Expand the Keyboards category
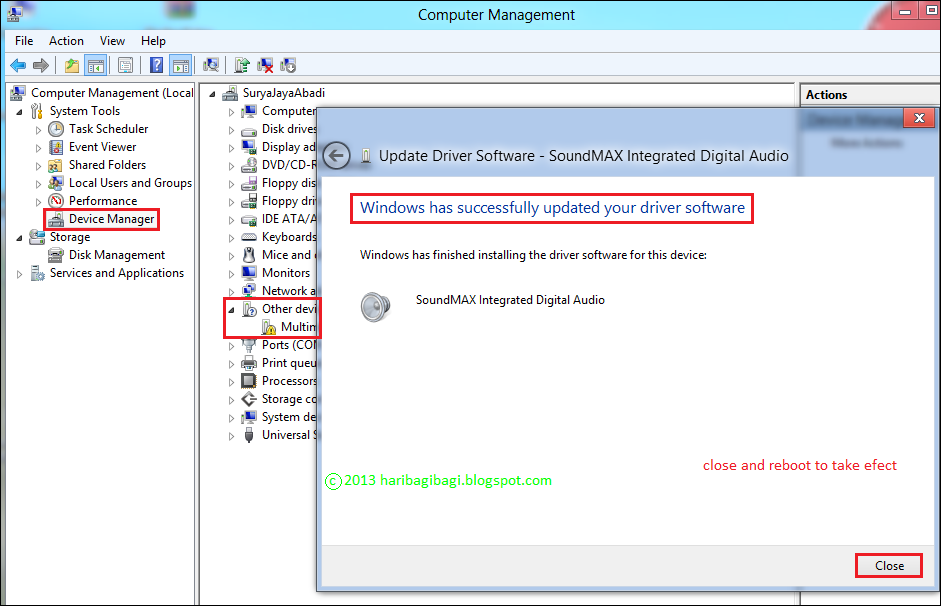Screen dimensions: 941x606 click(232, 238)
